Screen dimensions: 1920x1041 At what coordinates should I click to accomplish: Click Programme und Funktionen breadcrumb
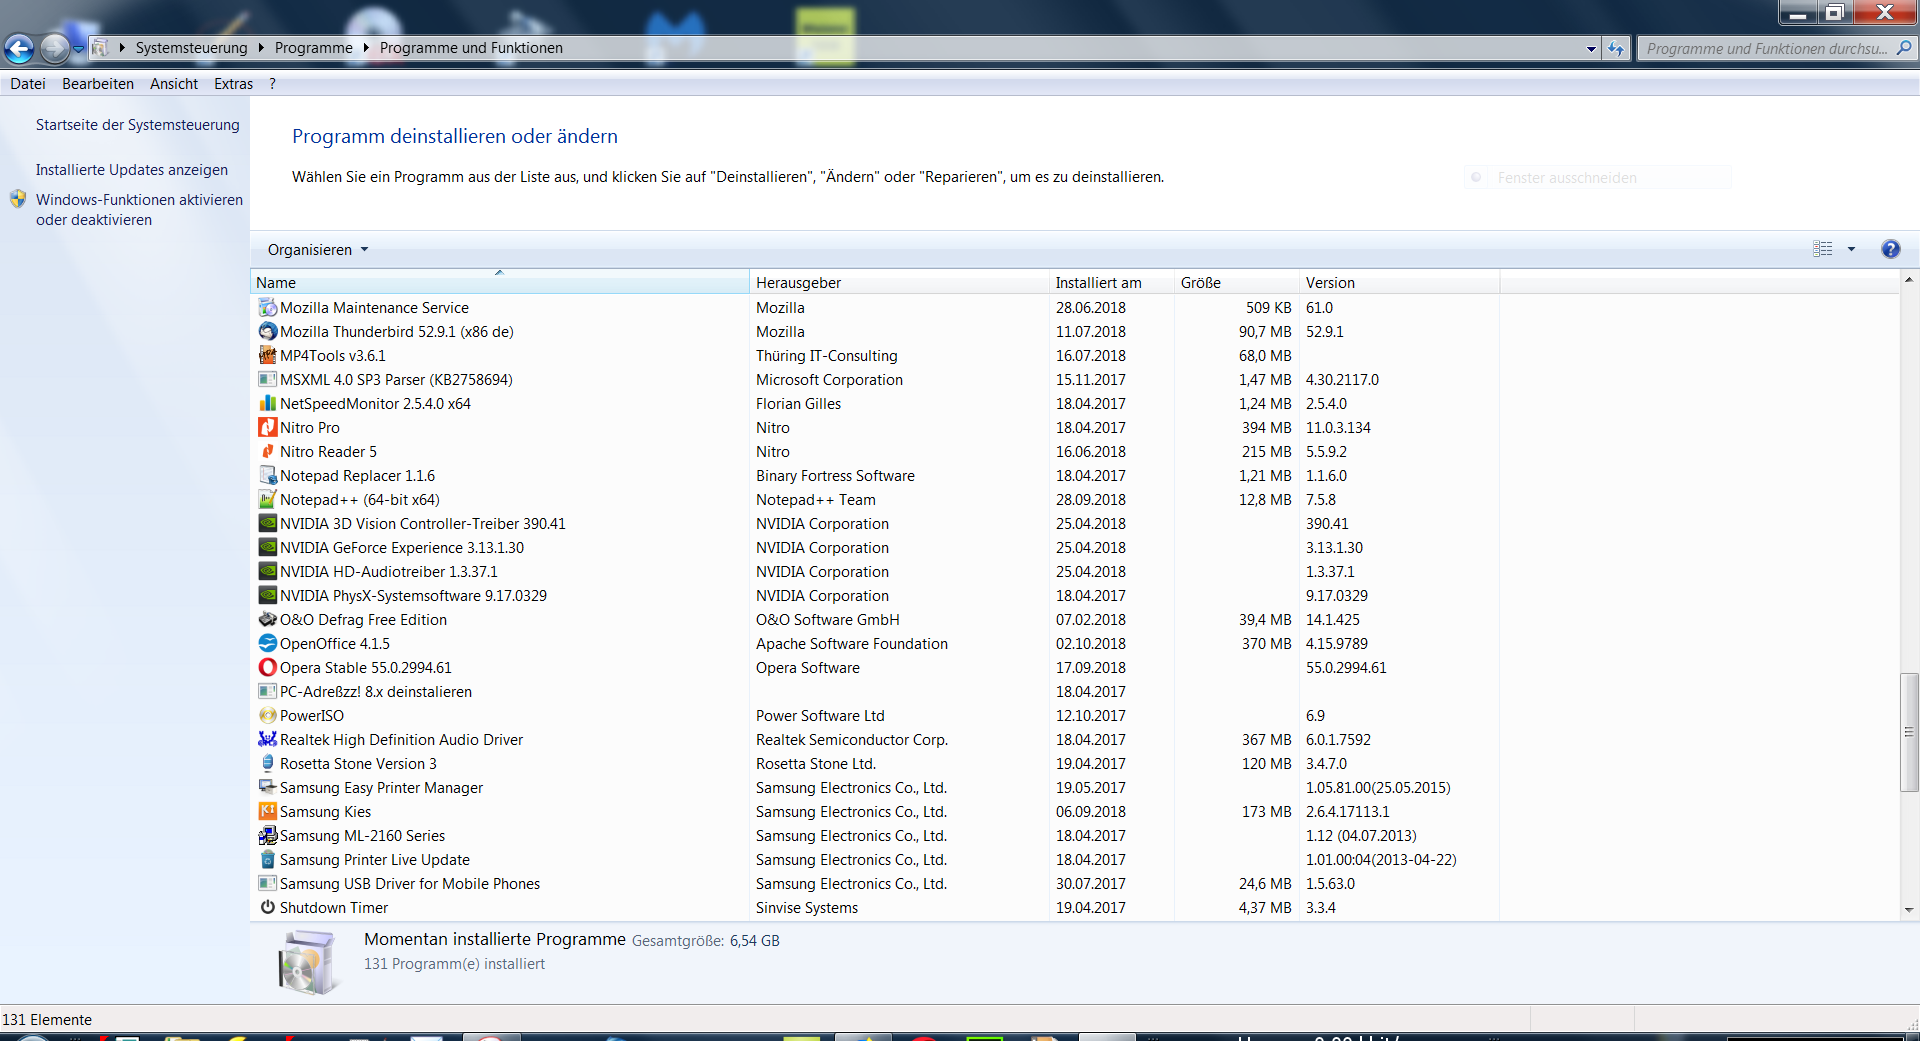coord(471,47)
